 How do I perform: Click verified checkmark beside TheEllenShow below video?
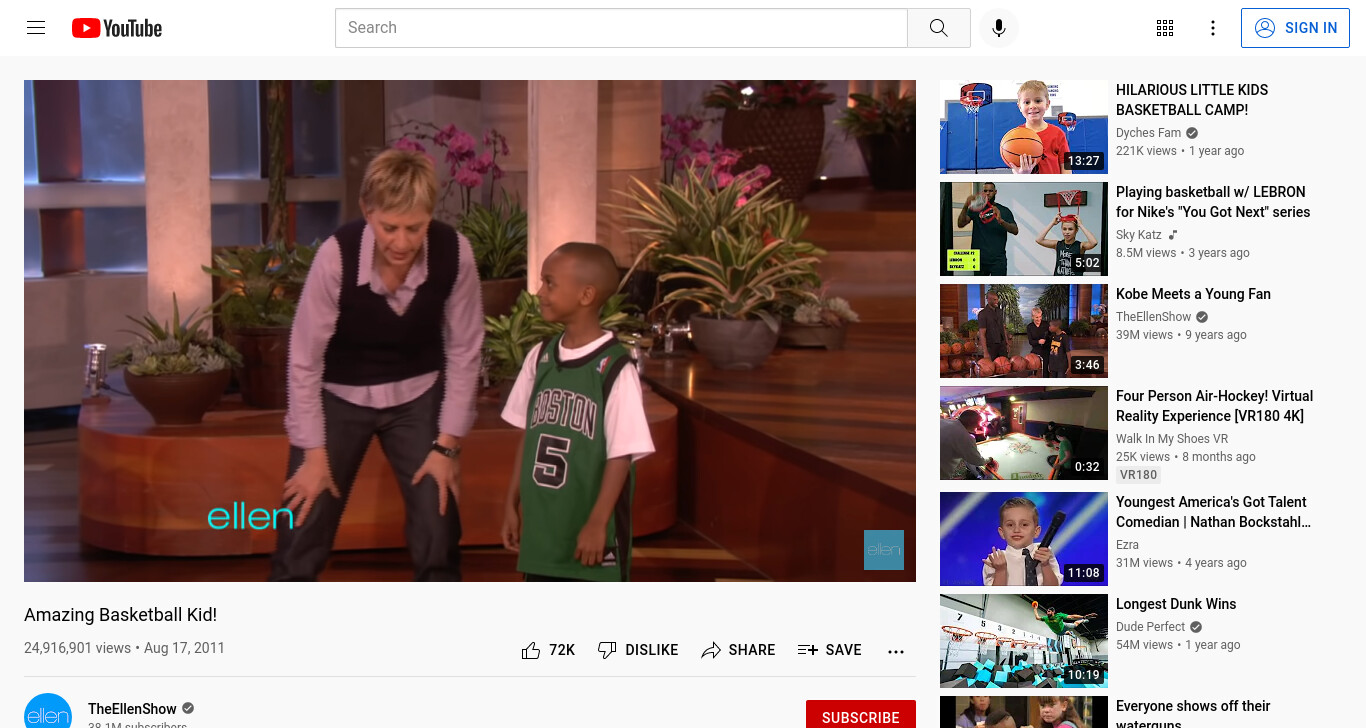click(x=188, y=708)
